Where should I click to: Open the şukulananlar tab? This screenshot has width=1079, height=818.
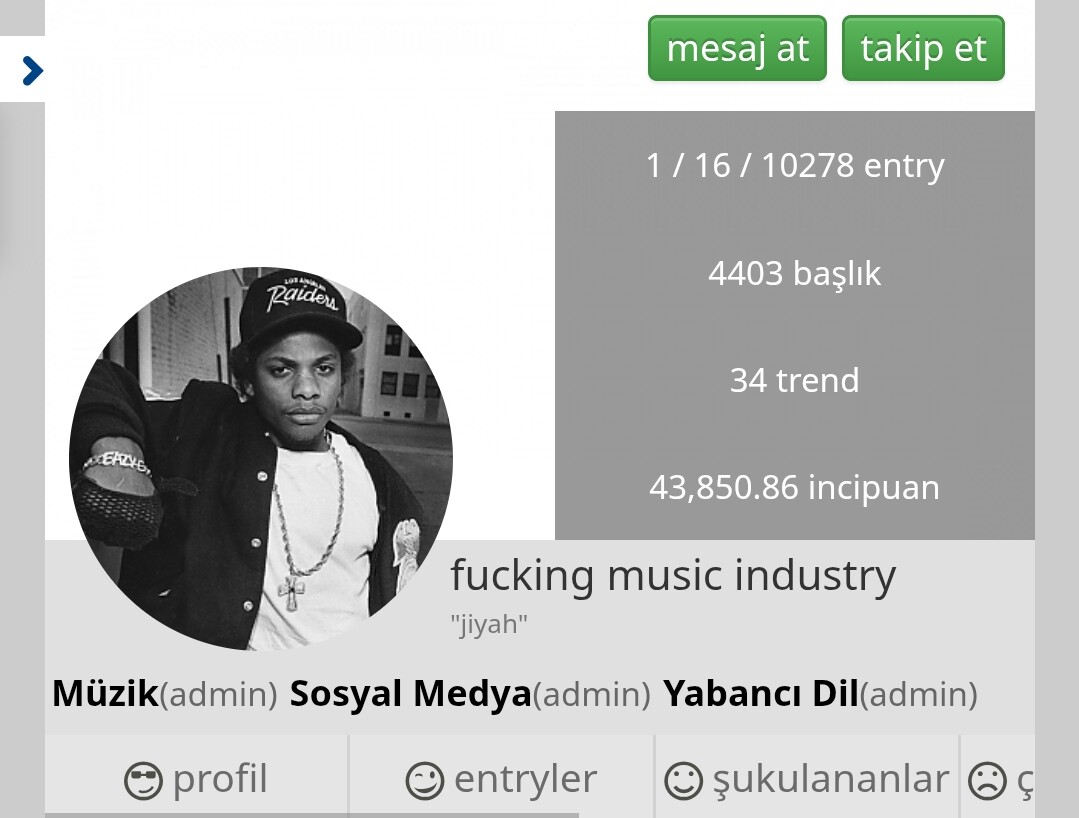pos(806,777)
